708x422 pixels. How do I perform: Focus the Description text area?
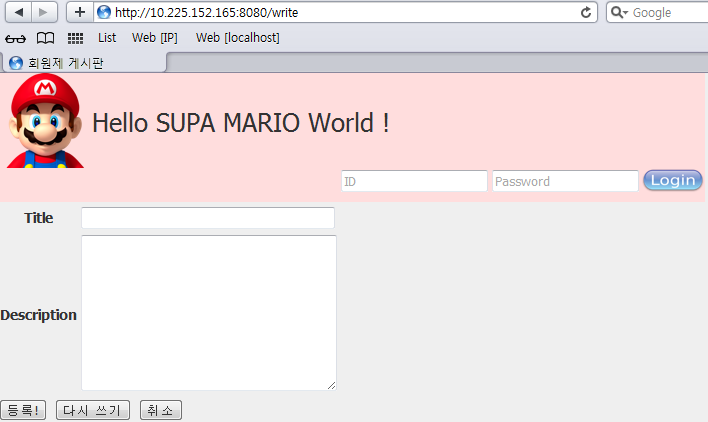coord(209,312)
